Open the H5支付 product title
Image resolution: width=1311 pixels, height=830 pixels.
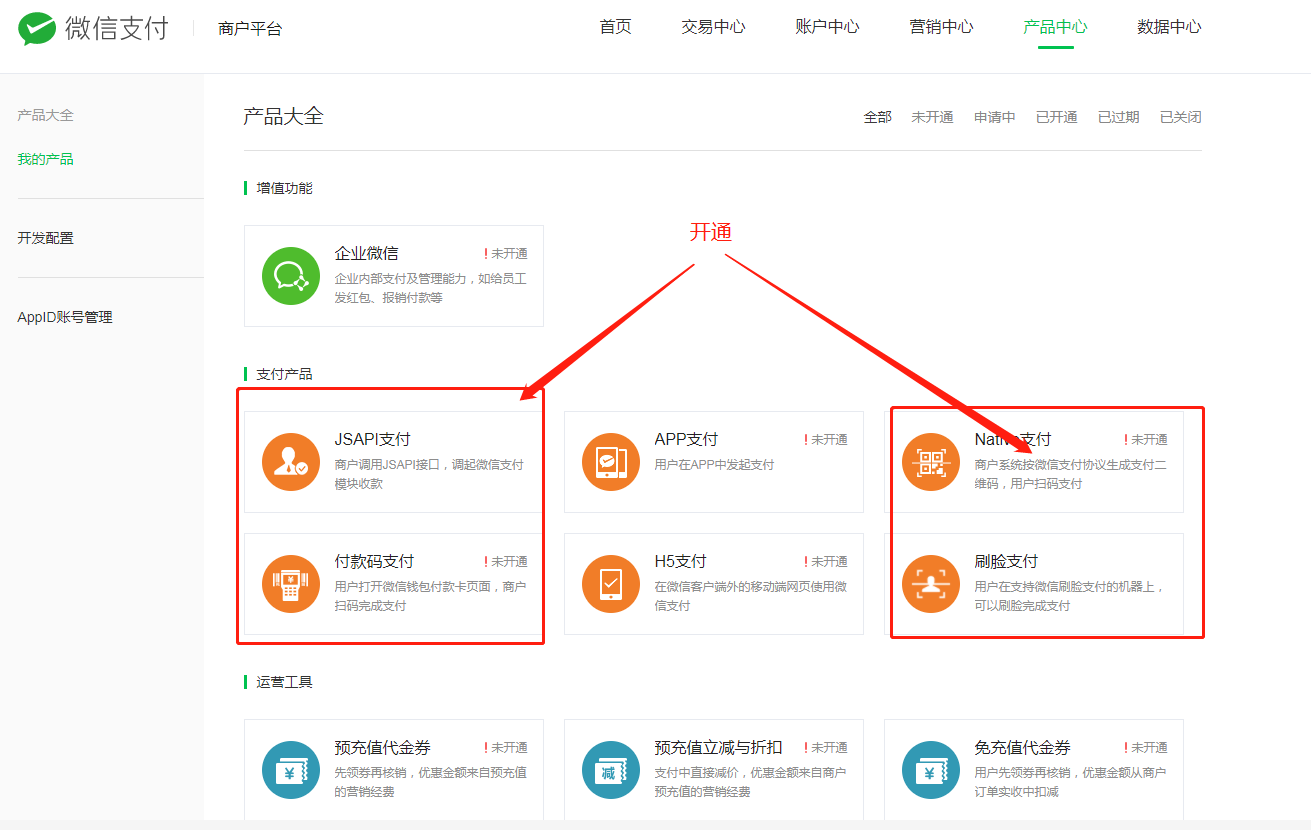pyautogui.click(x=680, y=561)
